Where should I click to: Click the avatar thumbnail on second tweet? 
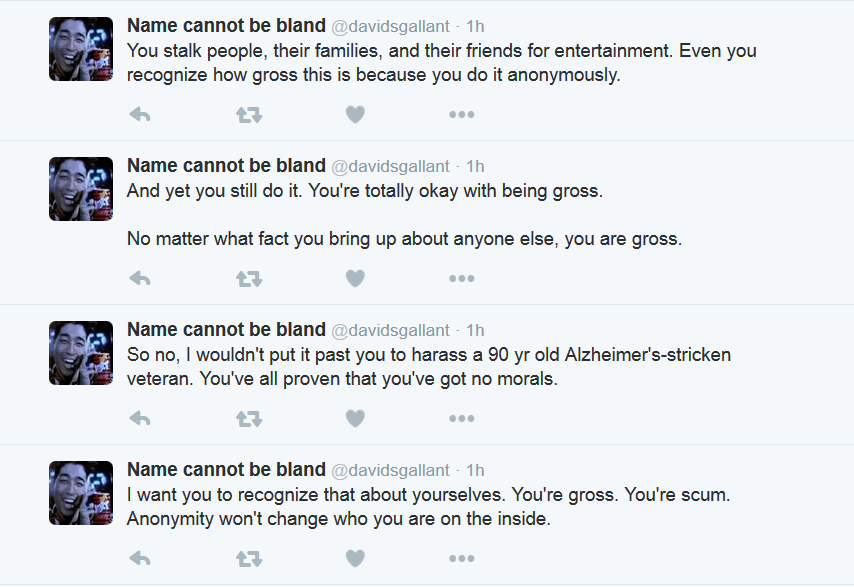[81, 189]
